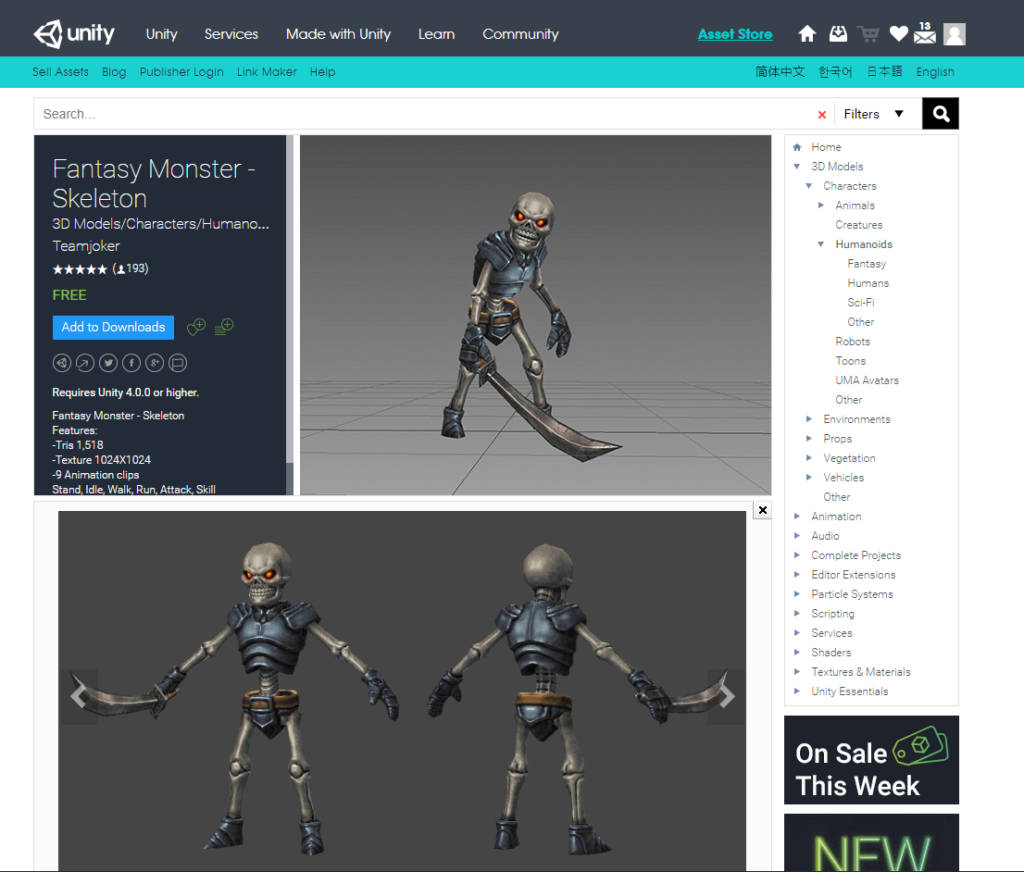Open the Teamjoker publisher link
The image size is (1024, 872).
(x=86, y=246)
